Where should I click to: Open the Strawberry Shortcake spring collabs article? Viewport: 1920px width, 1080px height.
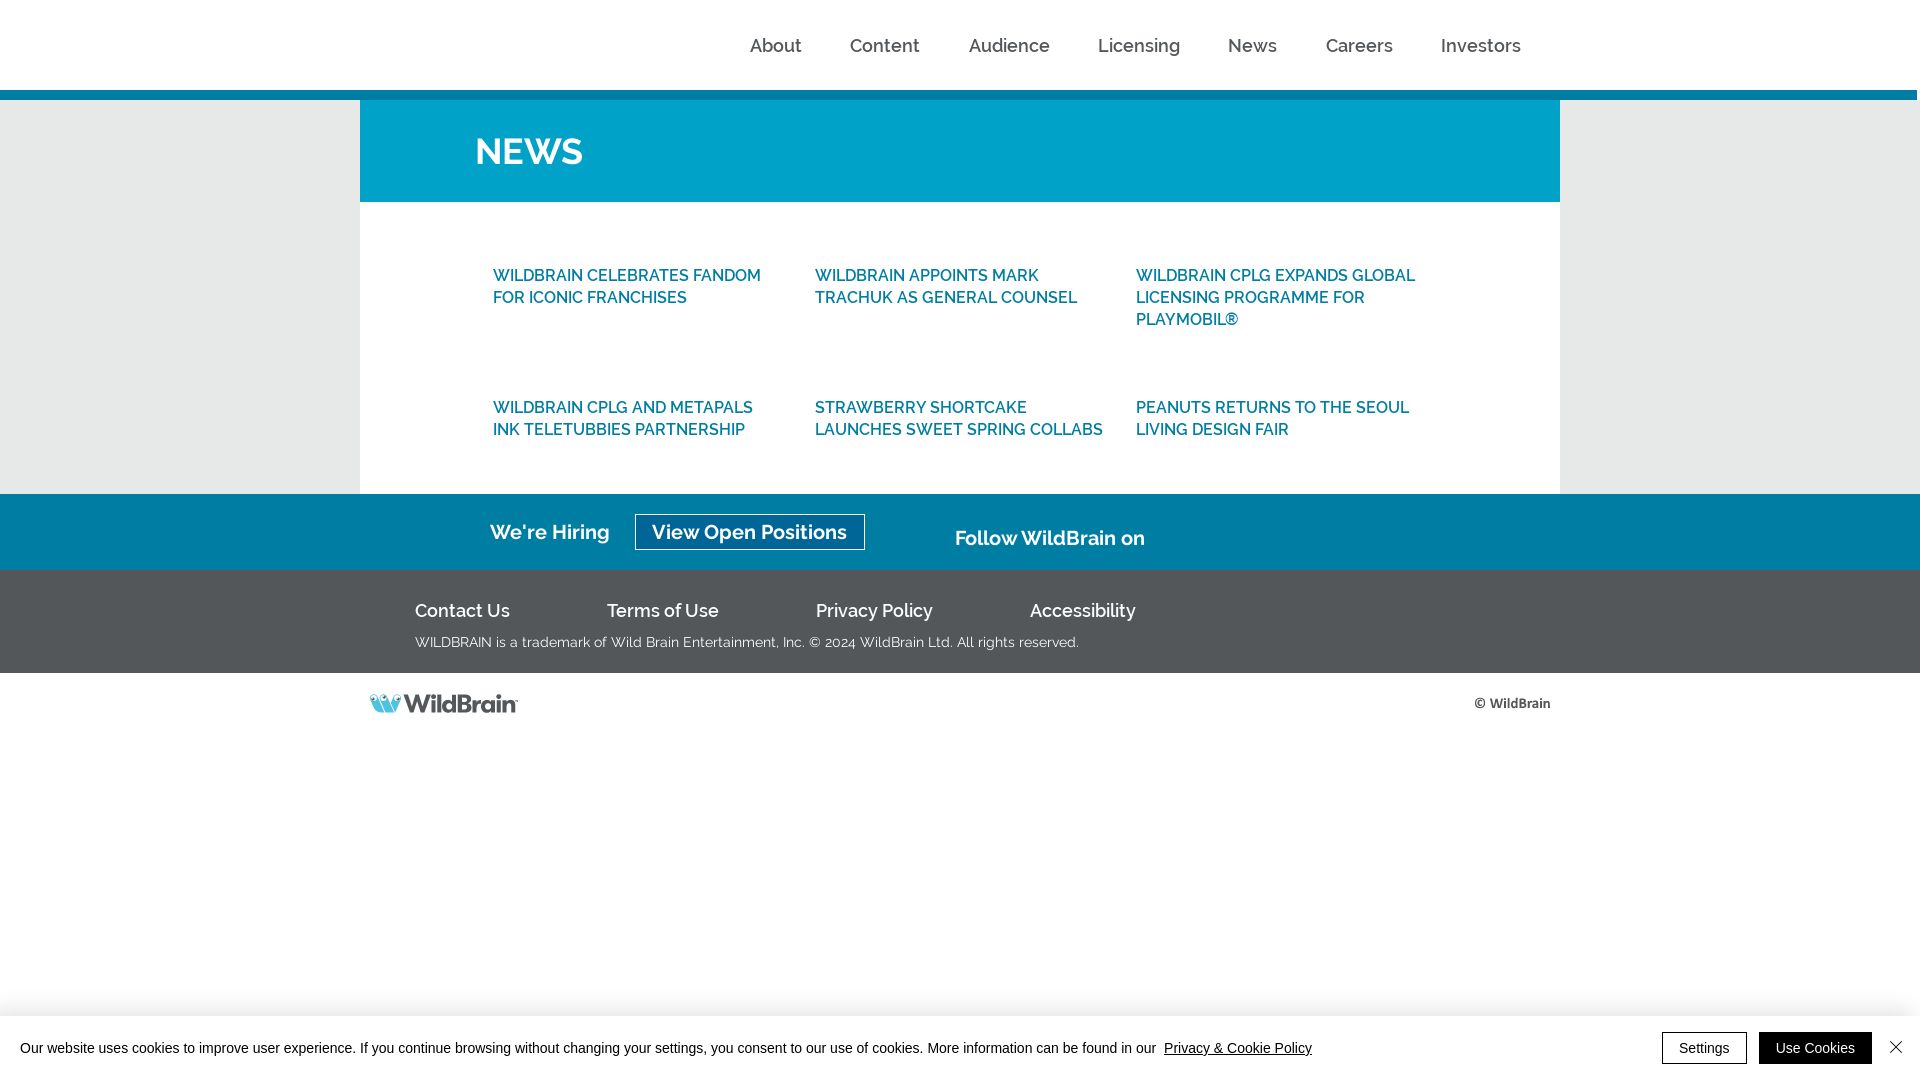coord(958,418)
